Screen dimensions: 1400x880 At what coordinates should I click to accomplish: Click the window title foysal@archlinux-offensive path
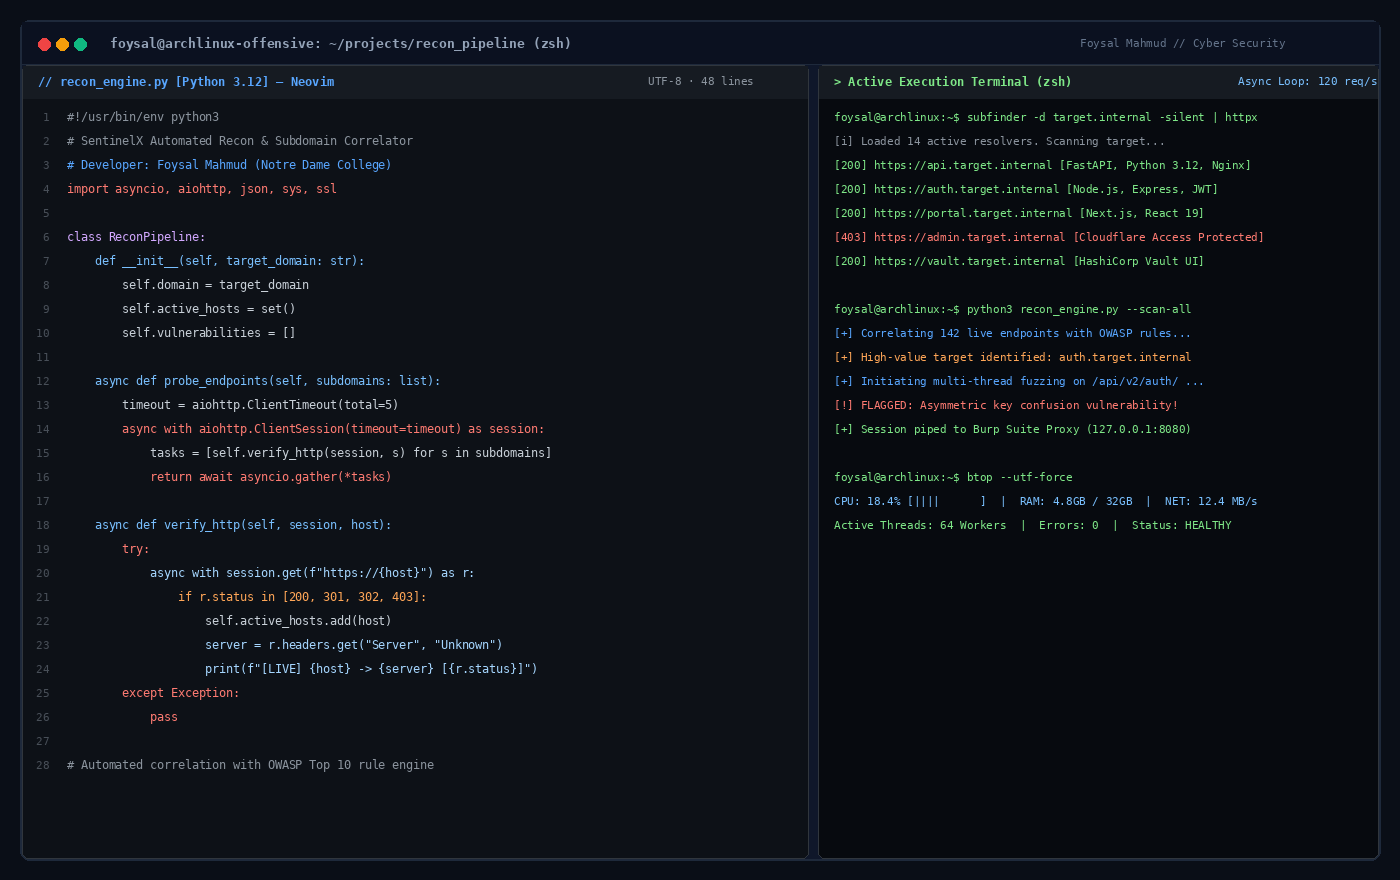pos(340,44)
